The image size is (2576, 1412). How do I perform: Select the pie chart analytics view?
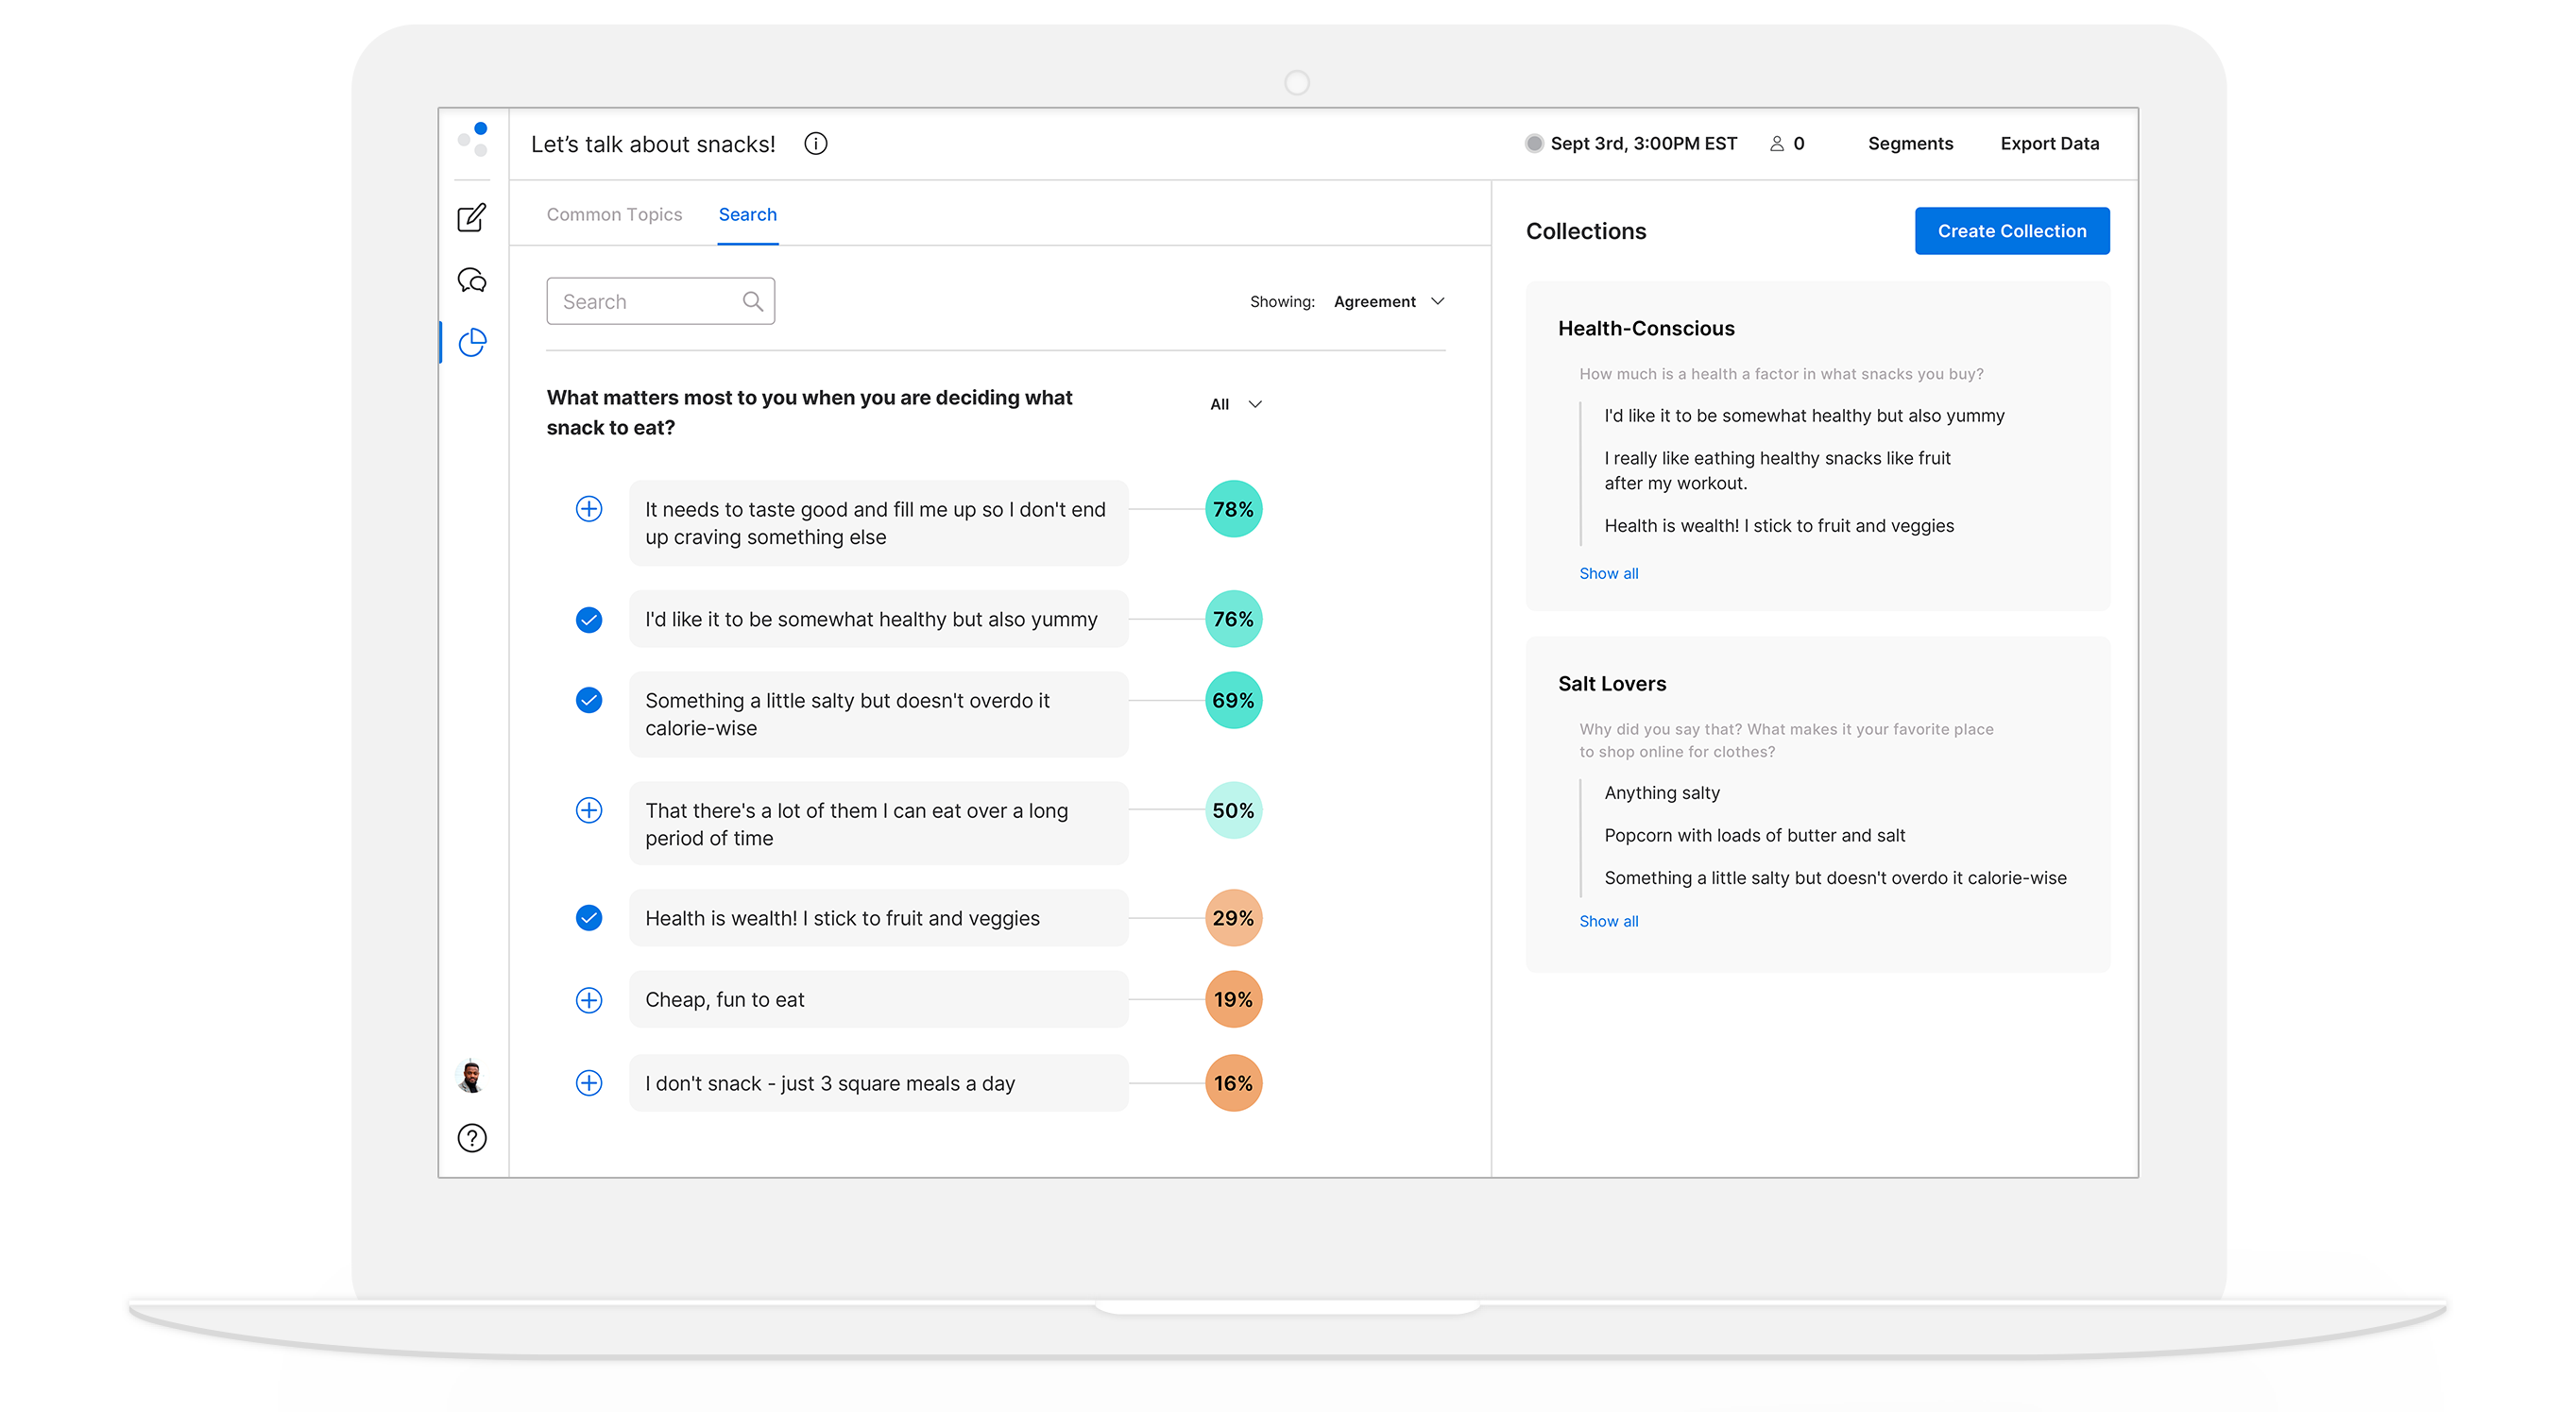471,342
